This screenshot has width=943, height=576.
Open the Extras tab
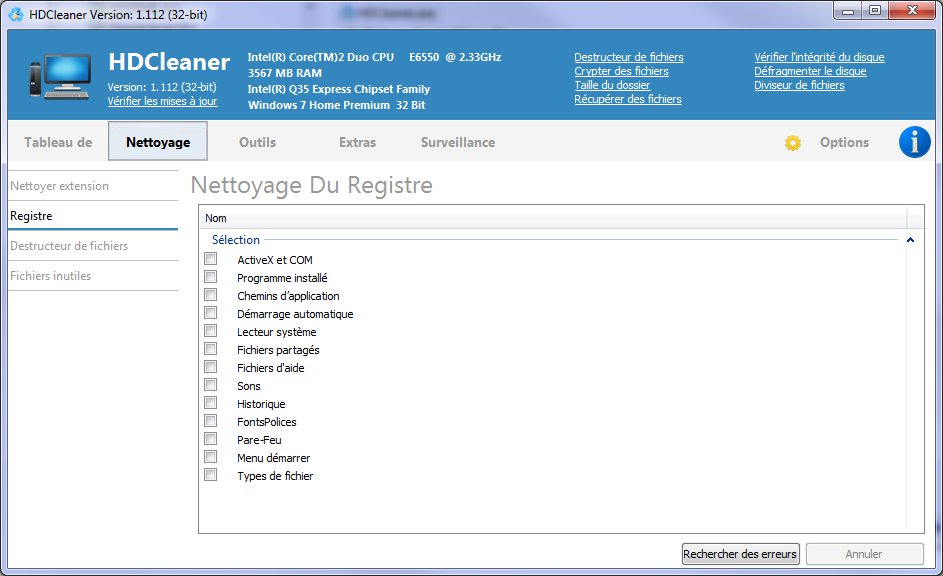[x=357, y=142]
